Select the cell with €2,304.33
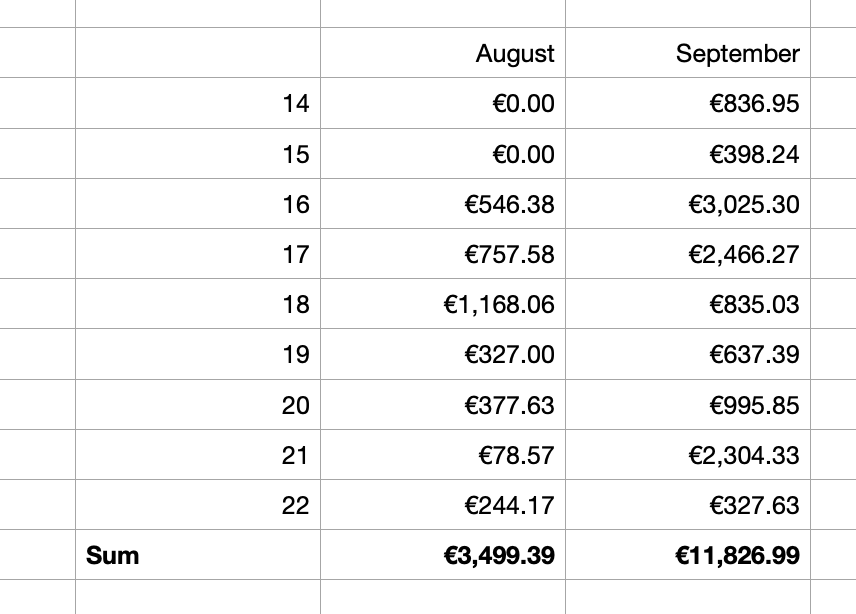The image size is (856, 614). (x=688, y=455)
